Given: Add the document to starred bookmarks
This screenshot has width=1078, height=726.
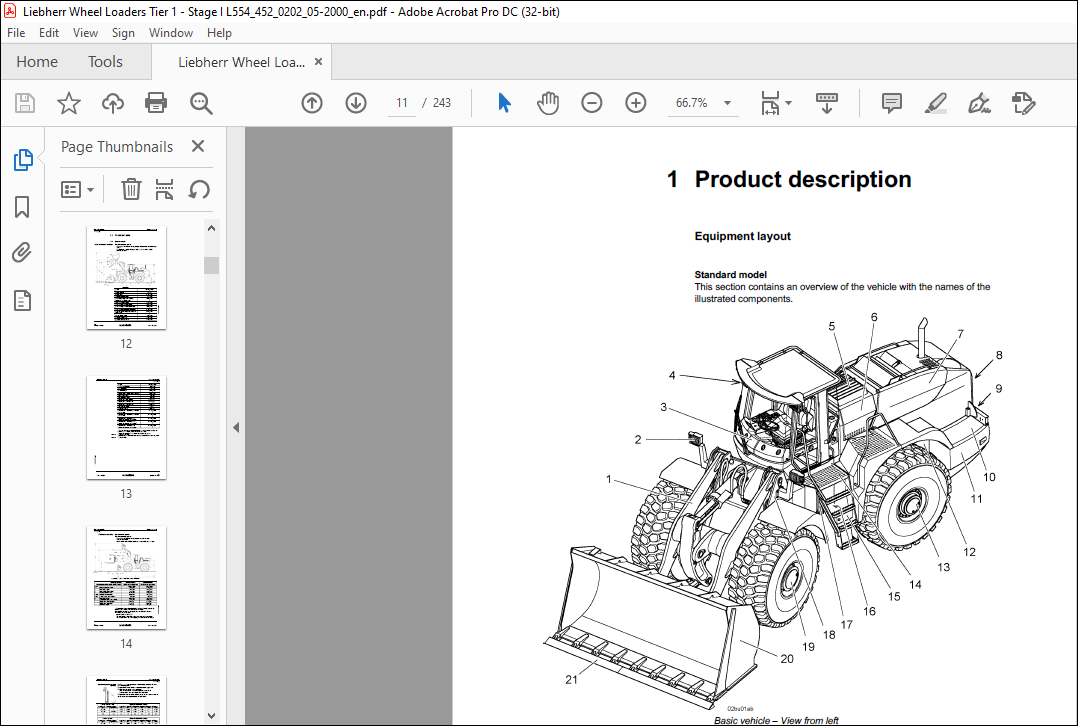Looking at the screenshot, I should (x=69, y=103).
